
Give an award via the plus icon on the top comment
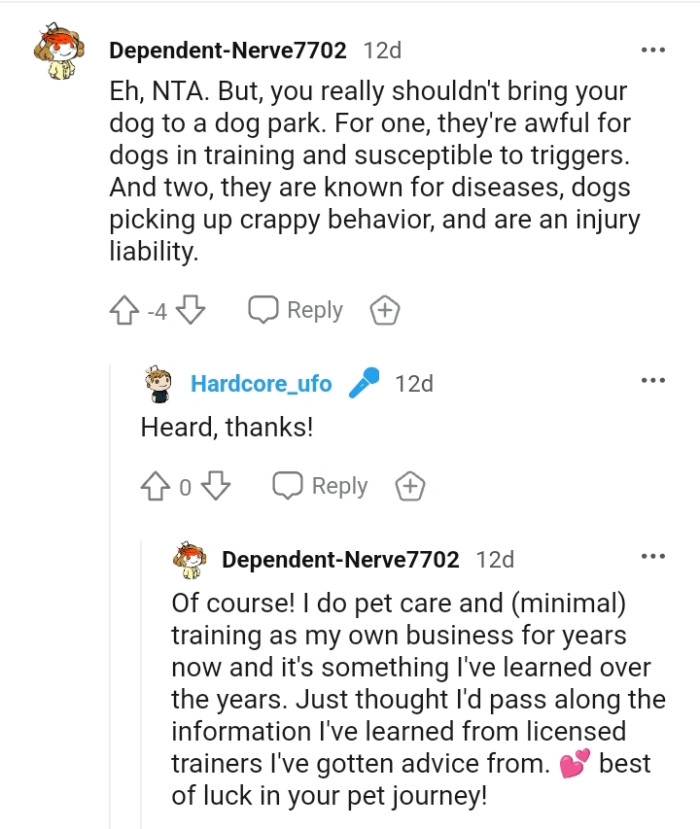click(x=384, y=310)
